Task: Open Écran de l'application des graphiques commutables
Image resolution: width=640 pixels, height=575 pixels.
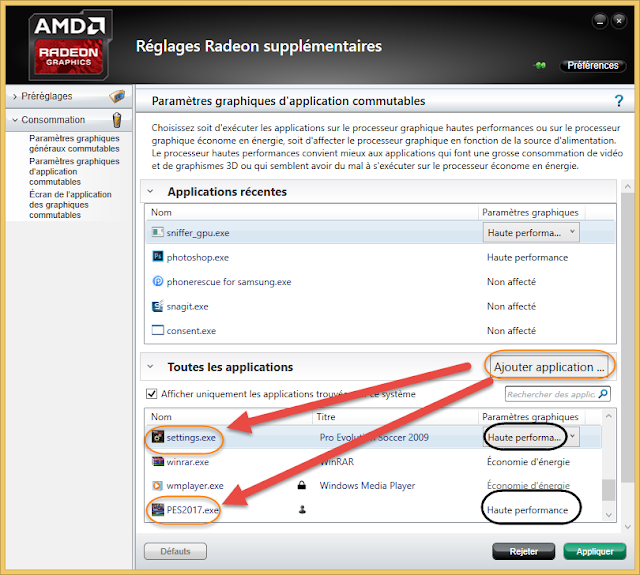Action: click(70, 204)
